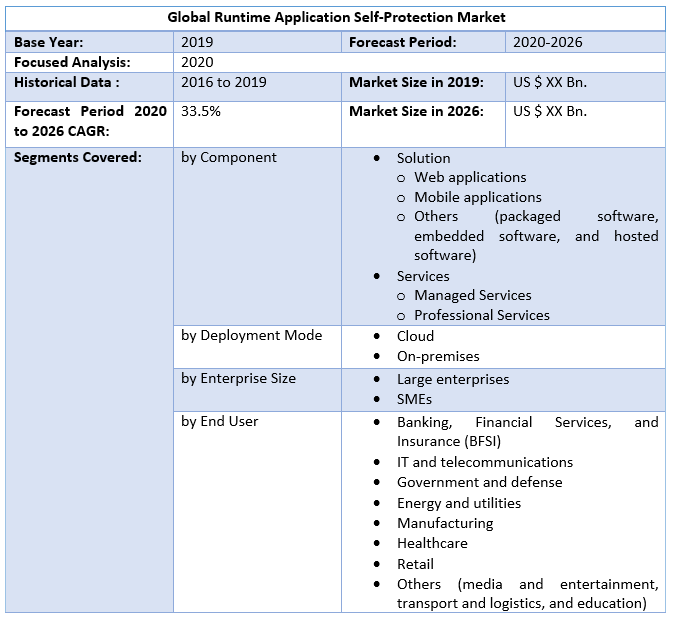Screen dimensions: 674x623
Task: Select the 'by Component' segment cell
Action: 229,157
